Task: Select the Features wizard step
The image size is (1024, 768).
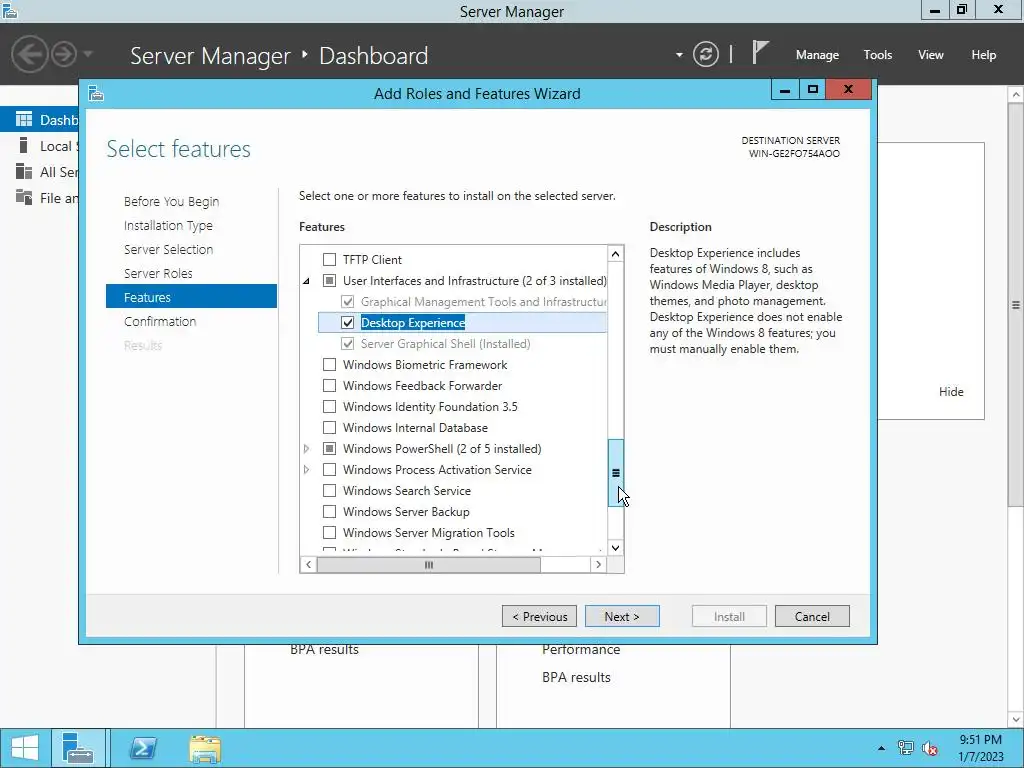Action: click(191, 296)
